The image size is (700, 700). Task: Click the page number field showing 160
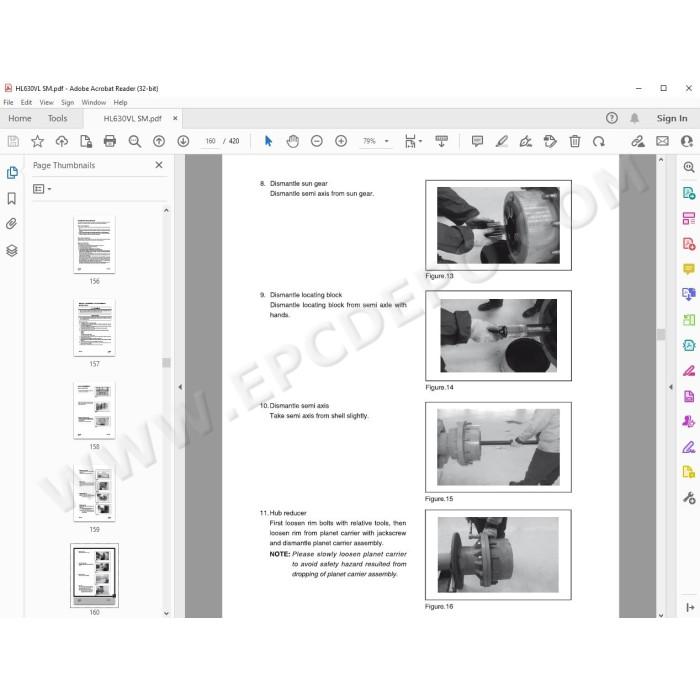[210, 141]
